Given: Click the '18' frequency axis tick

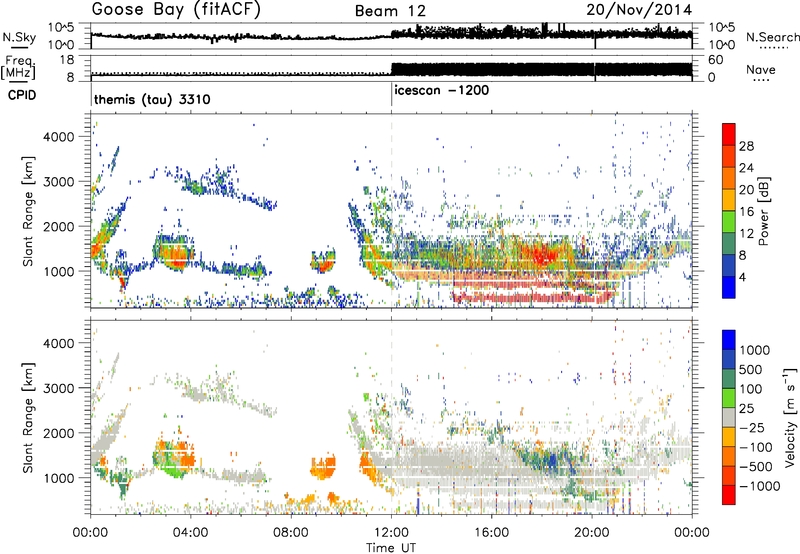Looking at the screenshot, I should click(67, 59).
